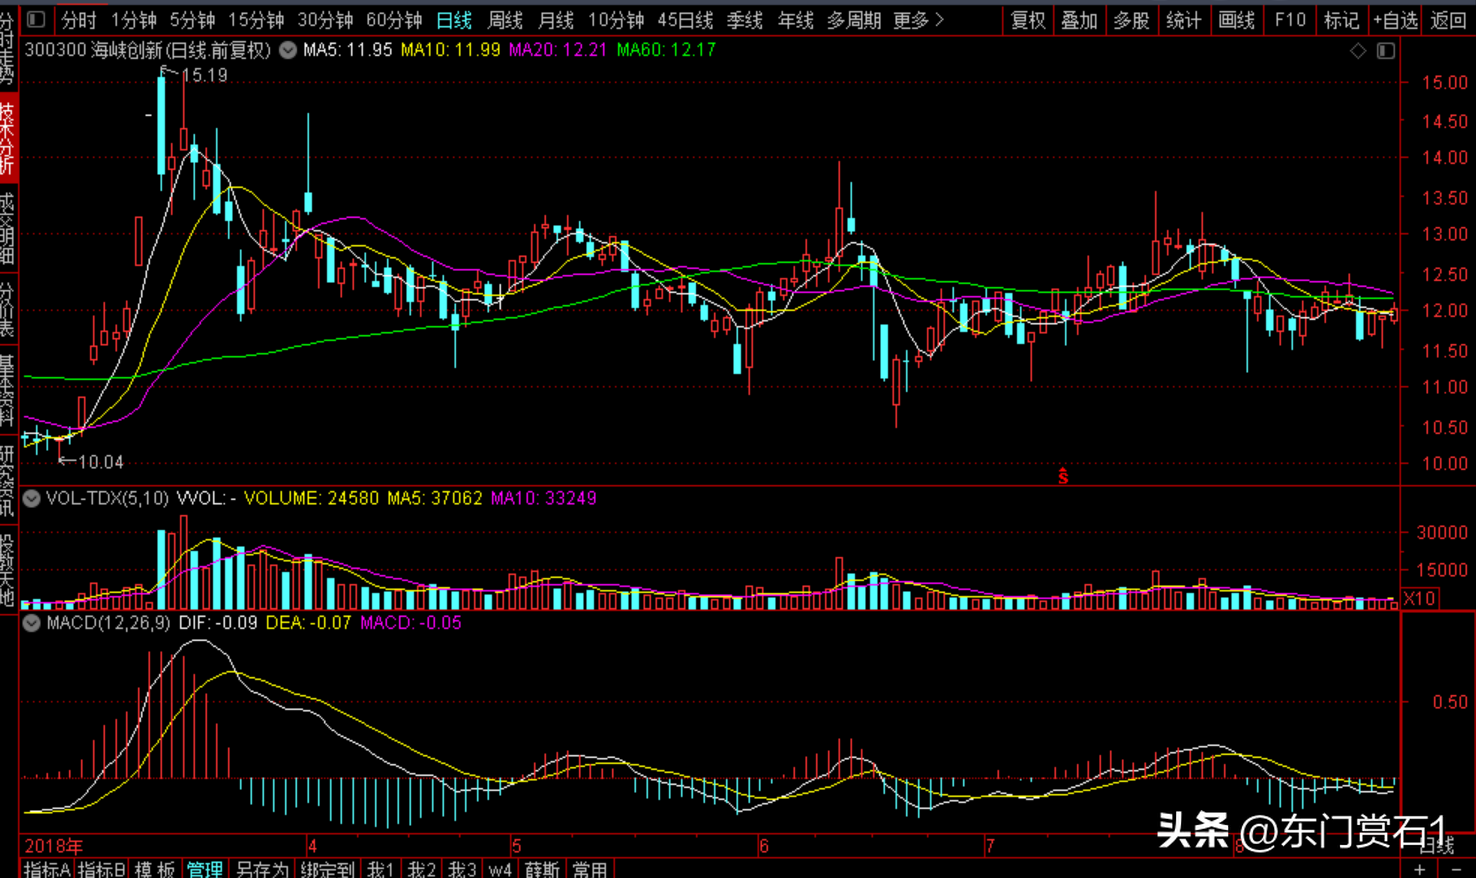Click the 返回 button
The height and width of the screenshot is (878, 1476).
1447,20
